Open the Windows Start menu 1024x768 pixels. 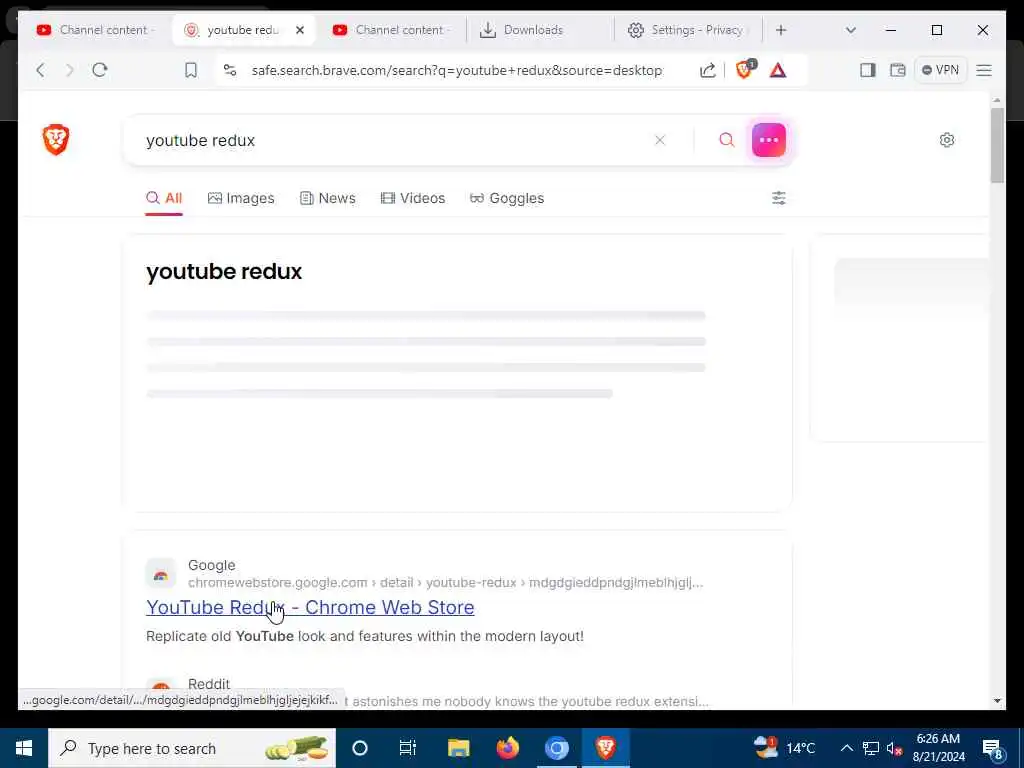(24, 748)
